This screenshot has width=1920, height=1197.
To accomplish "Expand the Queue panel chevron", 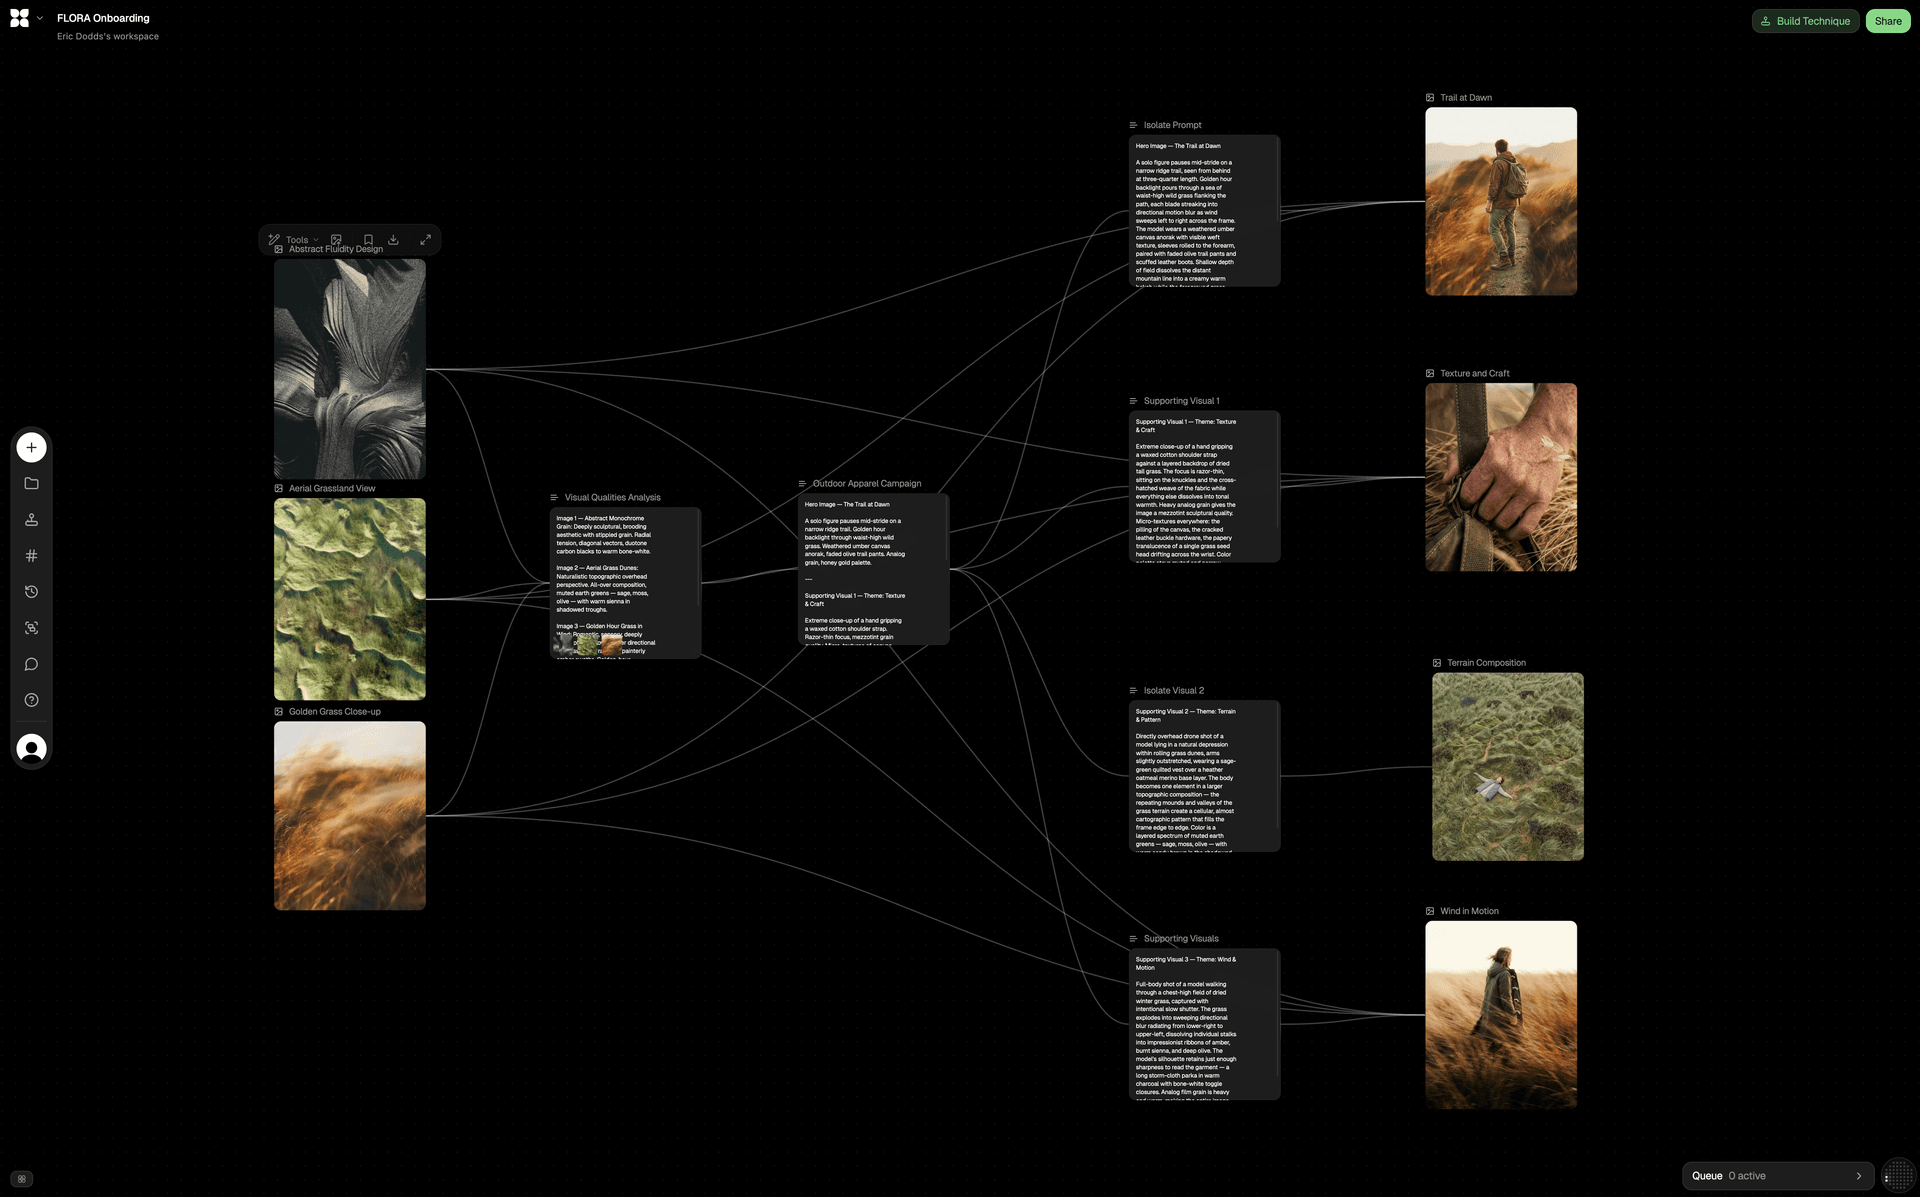I will tap(1858, 1176).
